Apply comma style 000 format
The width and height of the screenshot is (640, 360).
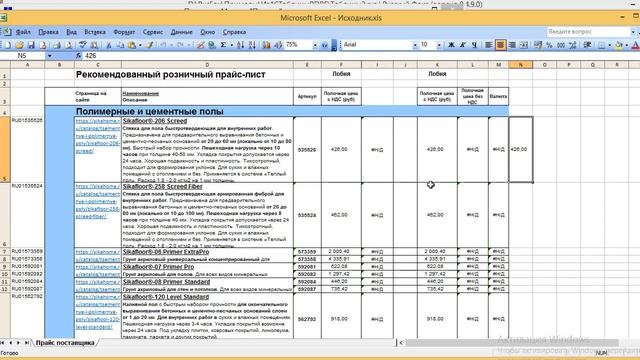coord(561,45)
